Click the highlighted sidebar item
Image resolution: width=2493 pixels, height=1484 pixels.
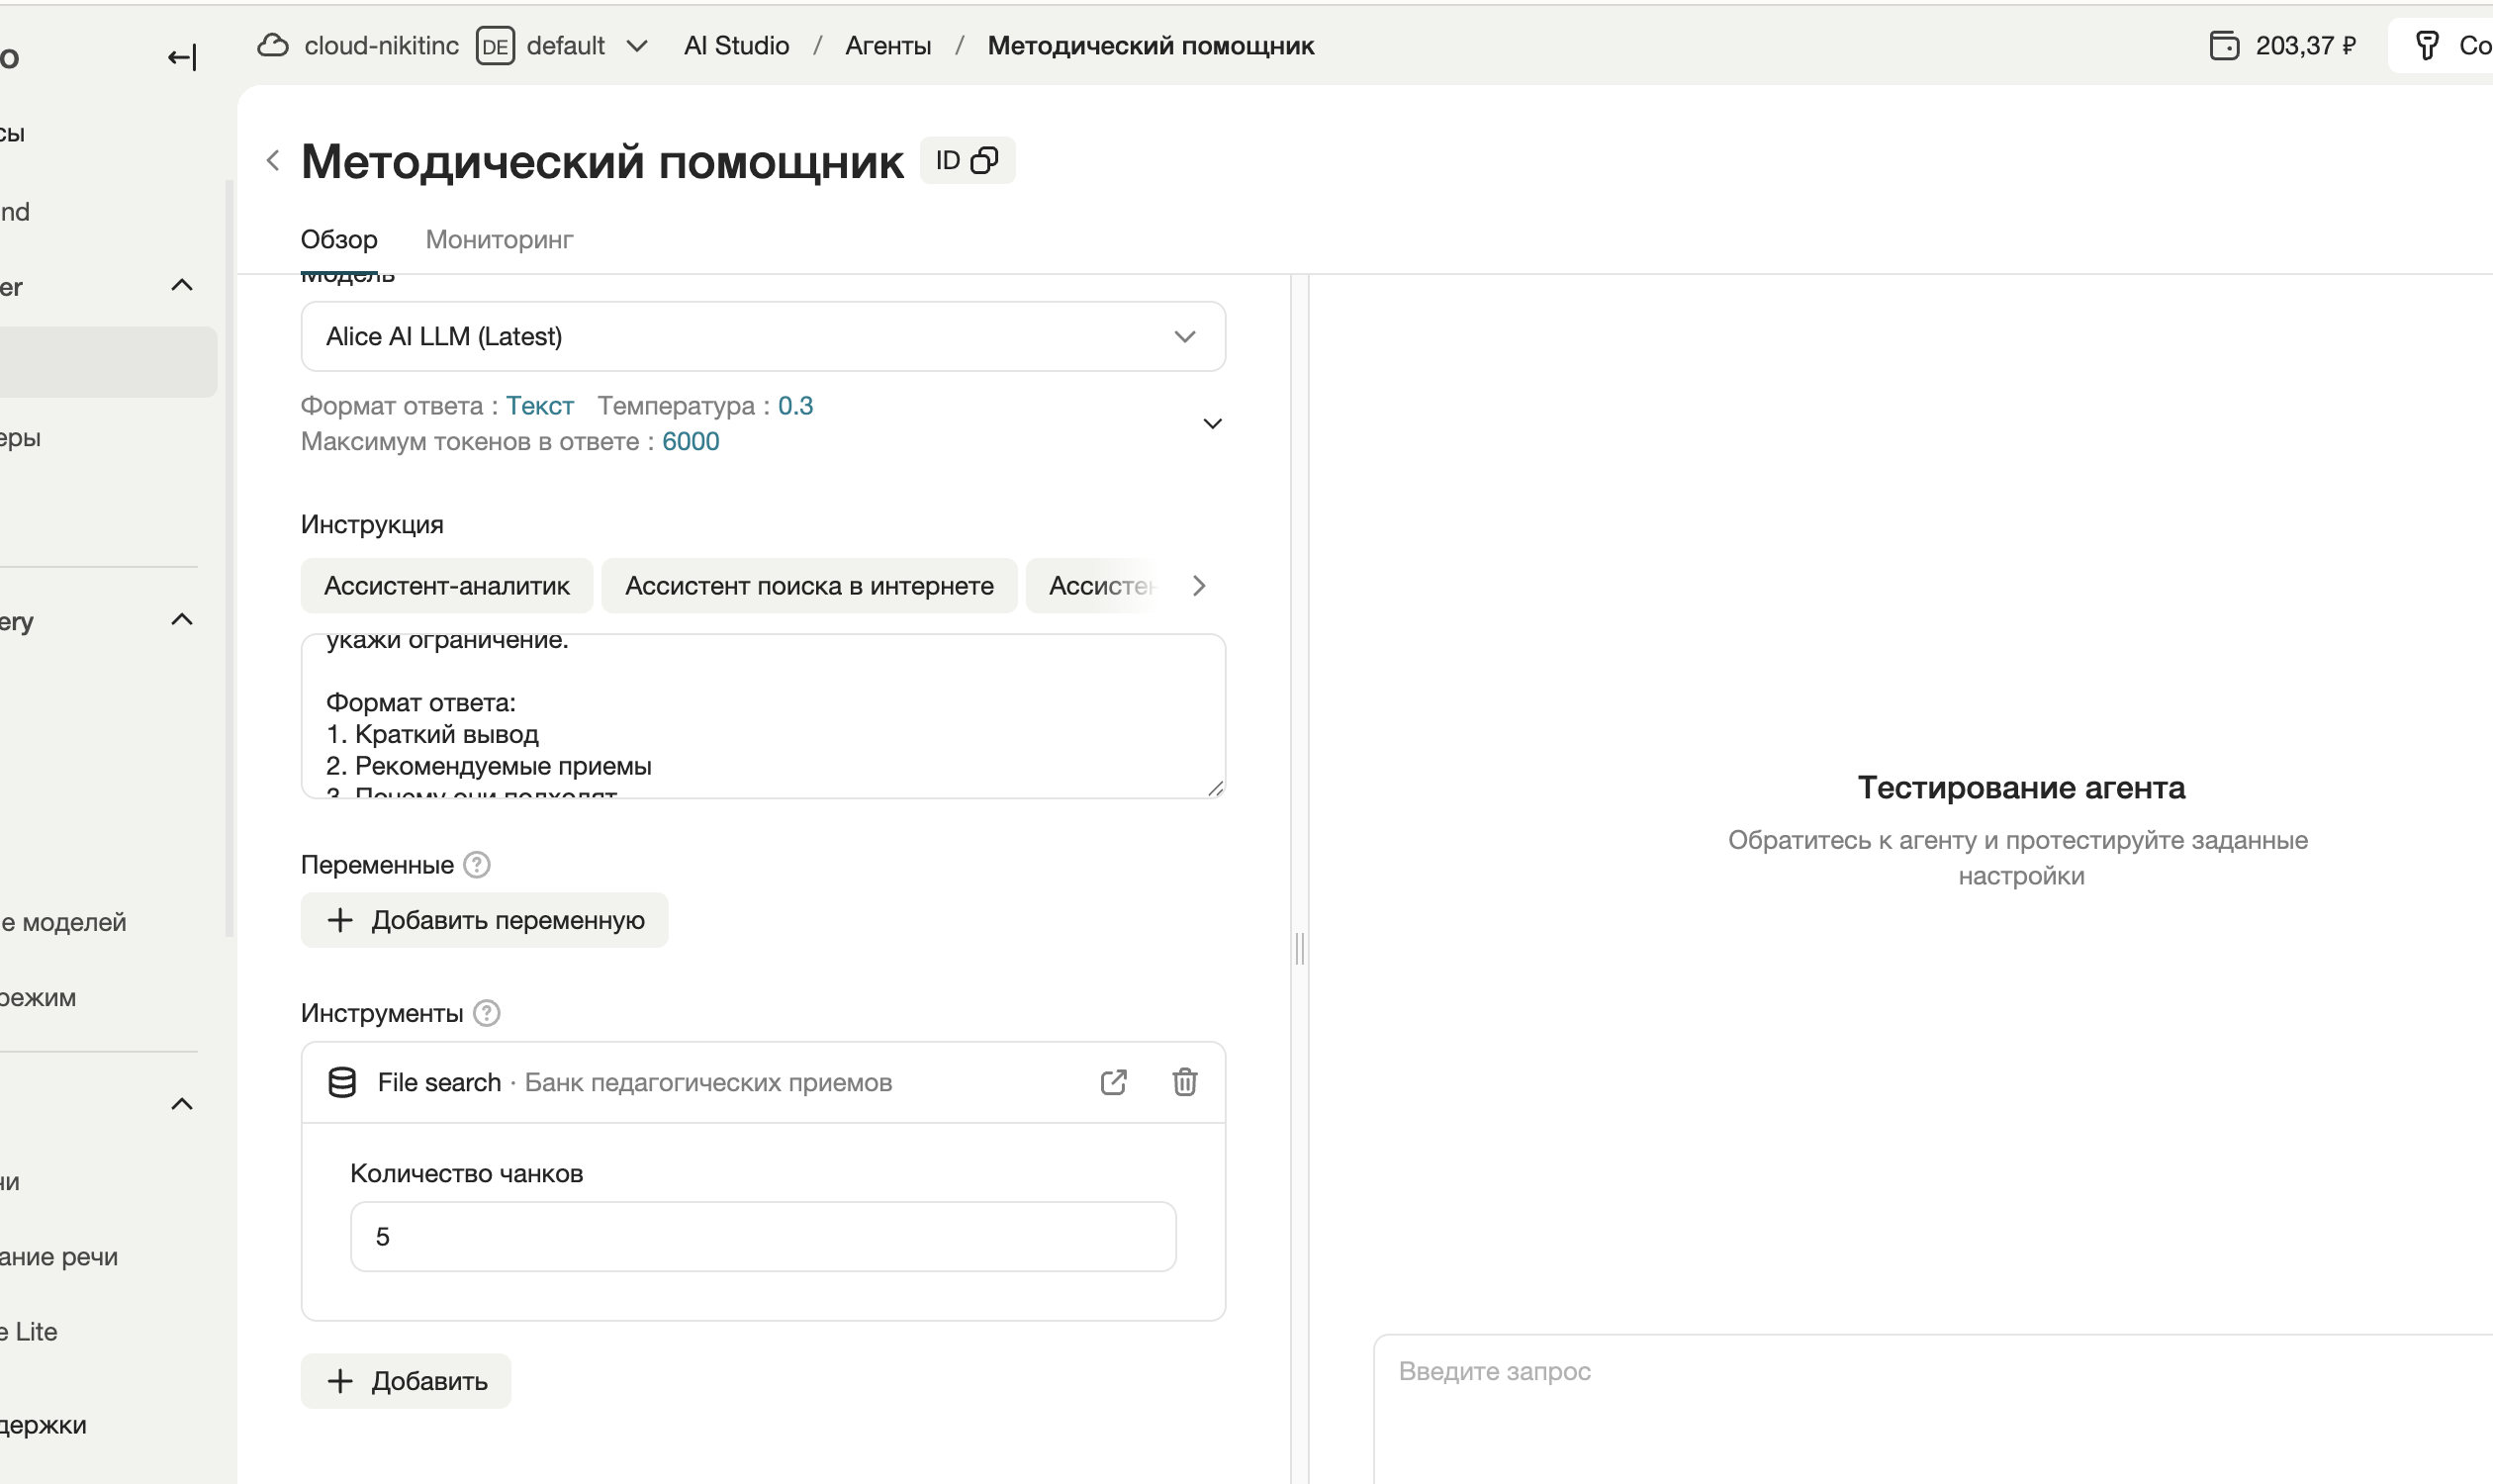108,362
